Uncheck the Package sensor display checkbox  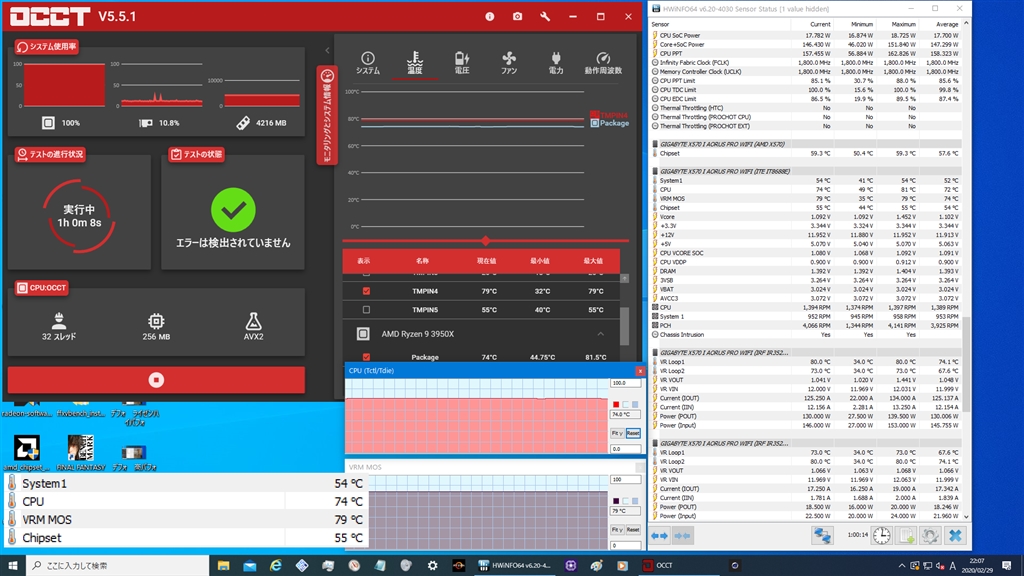pyautogui.click(x=366, y=357)
